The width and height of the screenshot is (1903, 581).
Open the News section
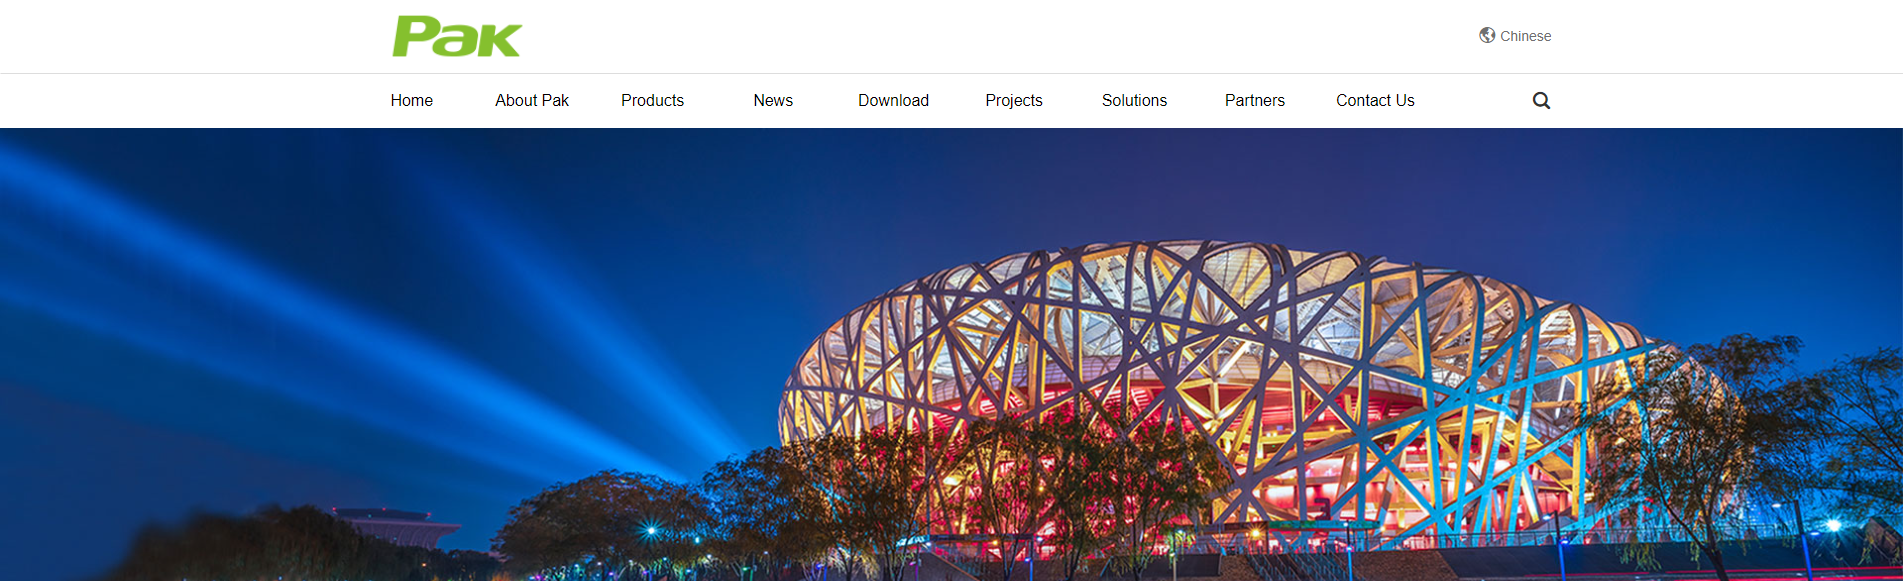[773, 100]
